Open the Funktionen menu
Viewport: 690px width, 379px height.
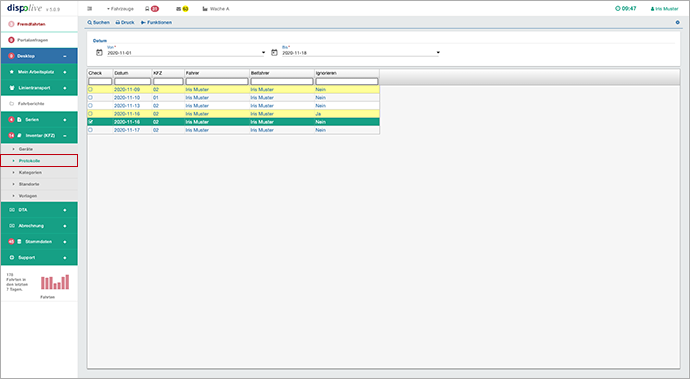click(156, 22)
